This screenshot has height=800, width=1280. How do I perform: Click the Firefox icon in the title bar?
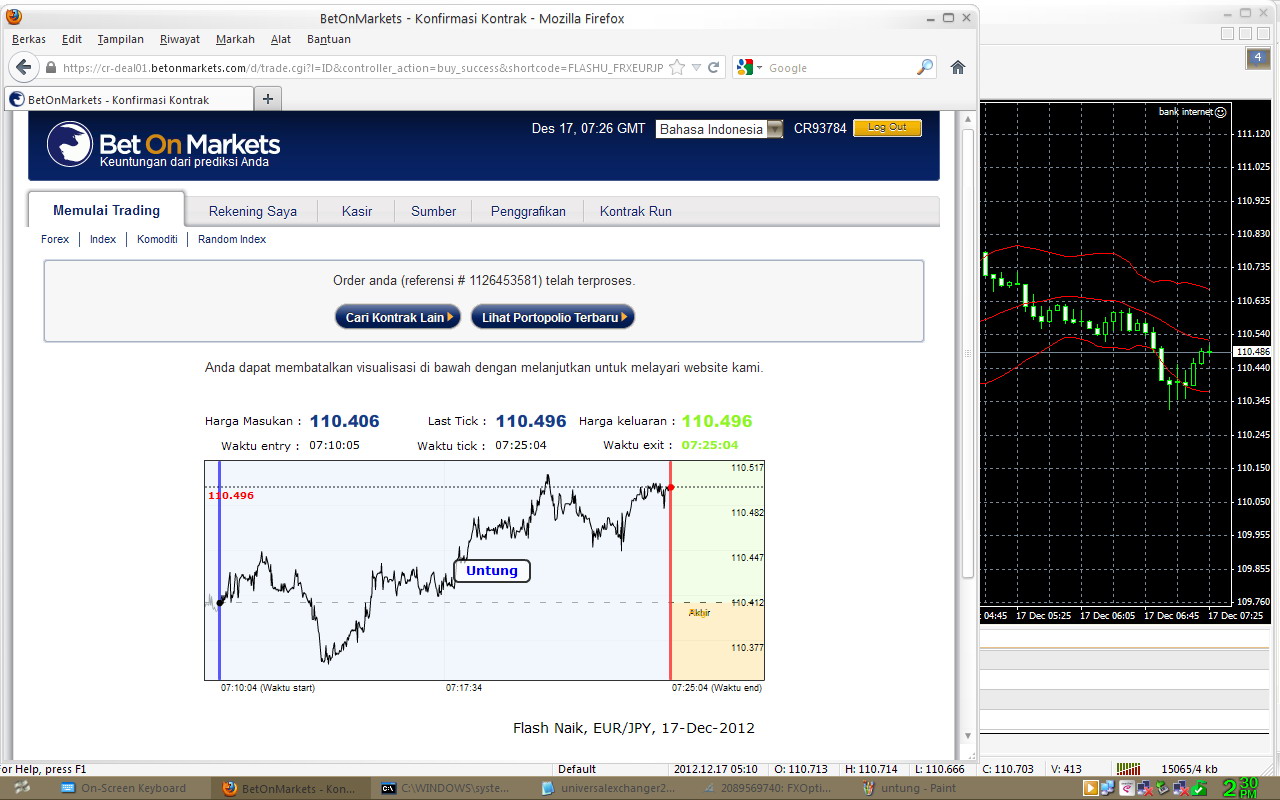(13, 17)
